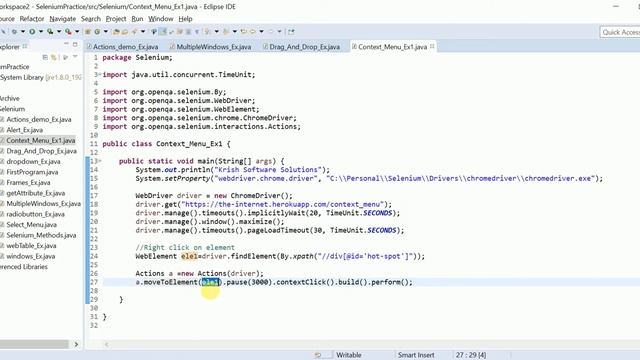Click the Smart Insert status bar entry
The height and width of the screenshot is (360, 640).
click(x=416, y=355)
